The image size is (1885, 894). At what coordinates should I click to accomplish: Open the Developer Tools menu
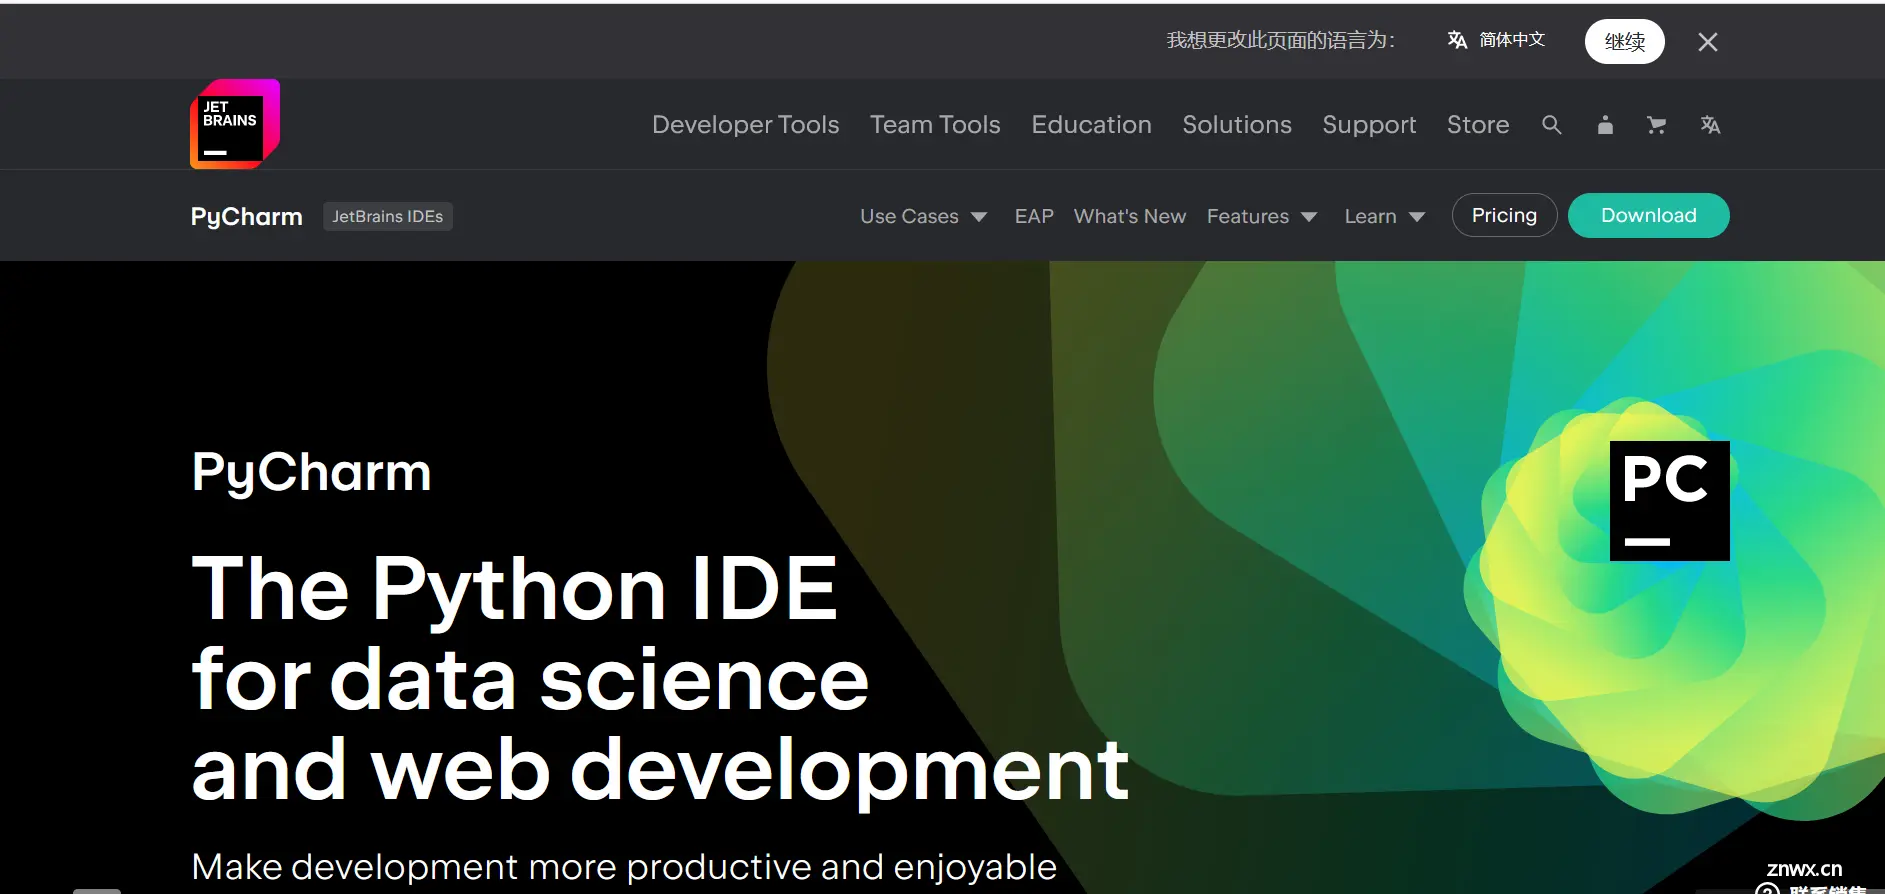point(746,125)
